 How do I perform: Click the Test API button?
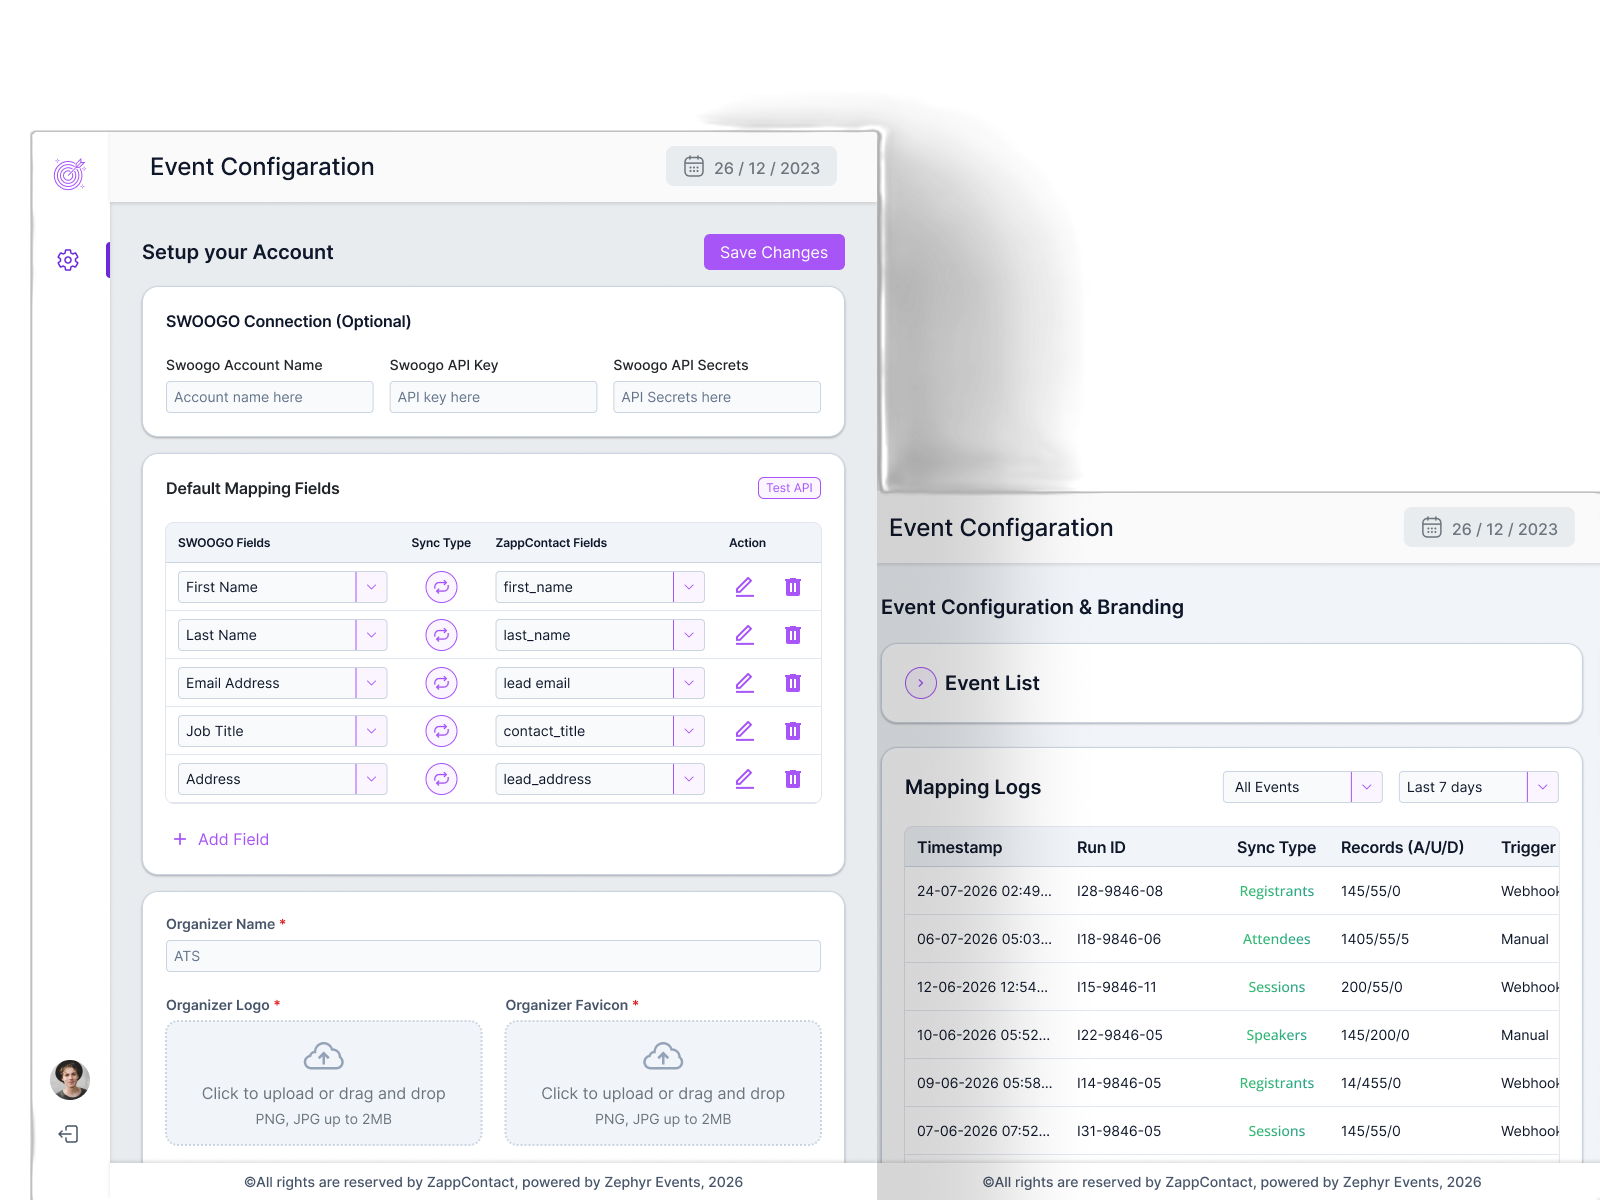point(789,488)
